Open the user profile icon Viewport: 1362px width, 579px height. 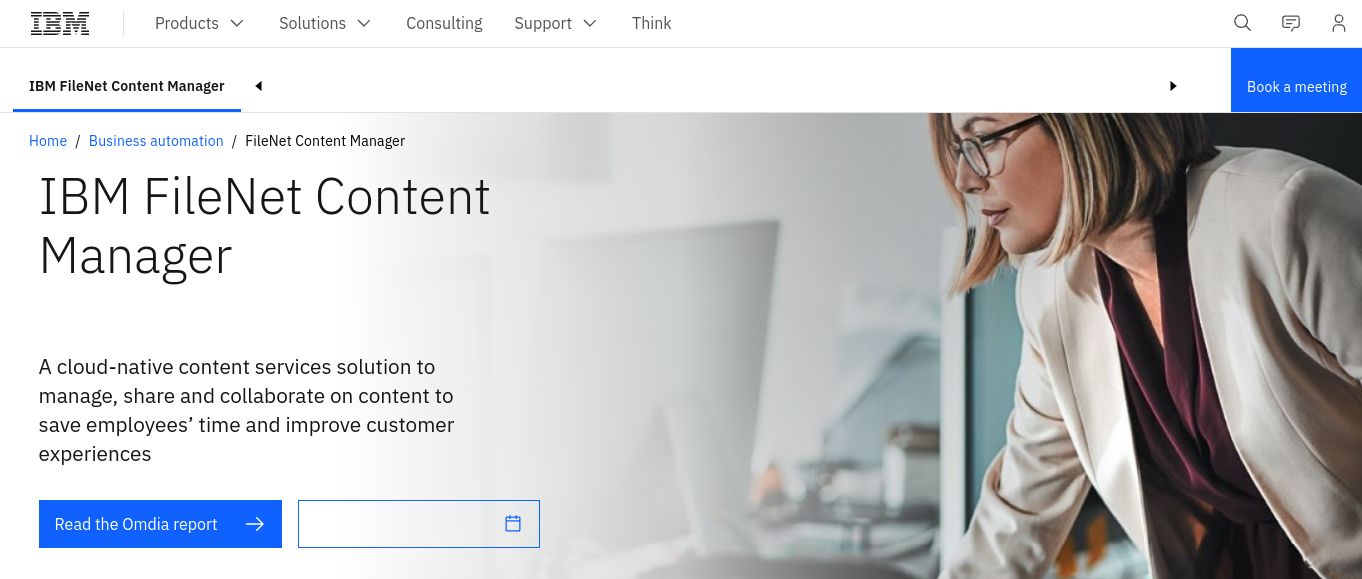(x=1339, y=23)
